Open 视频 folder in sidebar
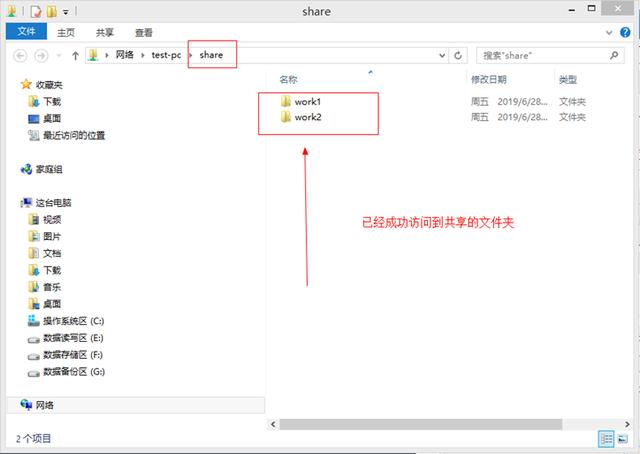The height and width of the screenshot is (454, 640). pyautogui.click(x=45, y=220)
